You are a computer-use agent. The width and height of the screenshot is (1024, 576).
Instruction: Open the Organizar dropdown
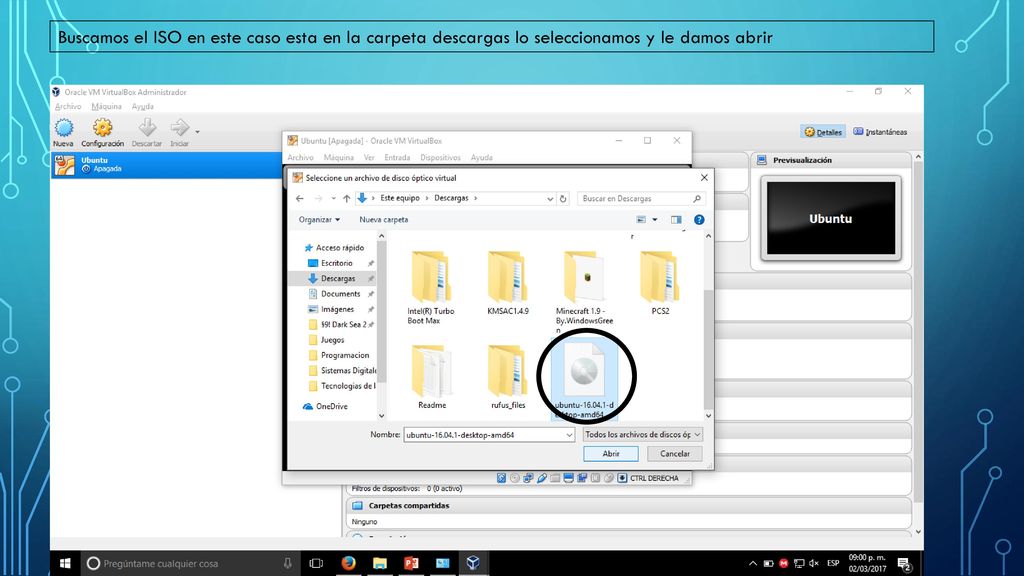[x=319, y=220]
